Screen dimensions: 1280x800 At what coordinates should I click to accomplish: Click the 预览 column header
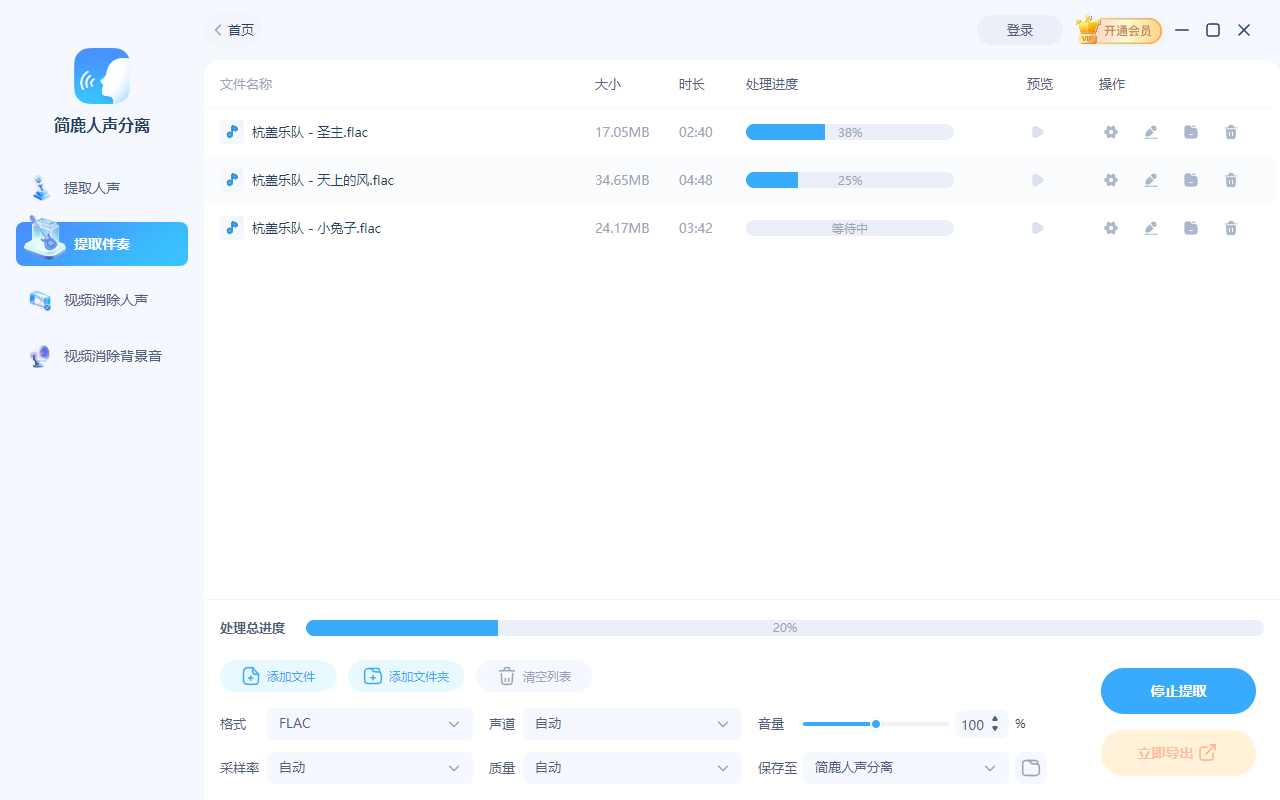(1040, 84)
